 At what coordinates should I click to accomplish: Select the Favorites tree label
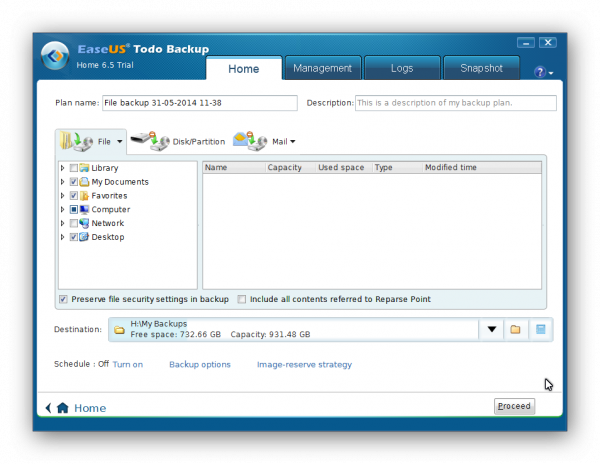coord(109,195)
